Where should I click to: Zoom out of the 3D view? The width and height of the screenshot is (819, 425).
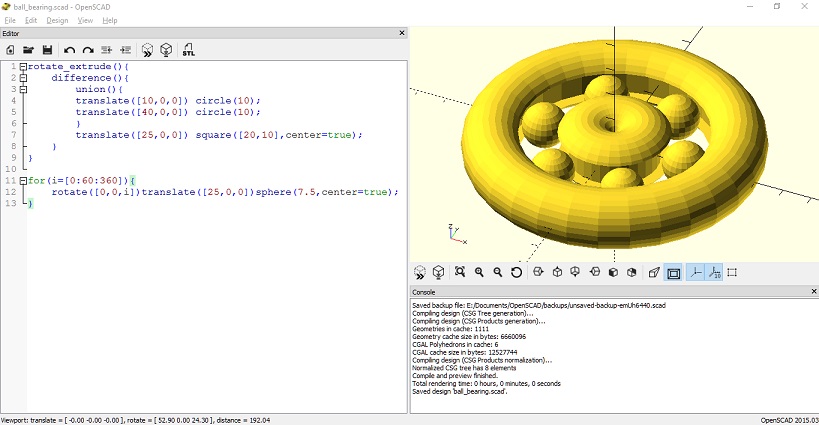[498, 272]
